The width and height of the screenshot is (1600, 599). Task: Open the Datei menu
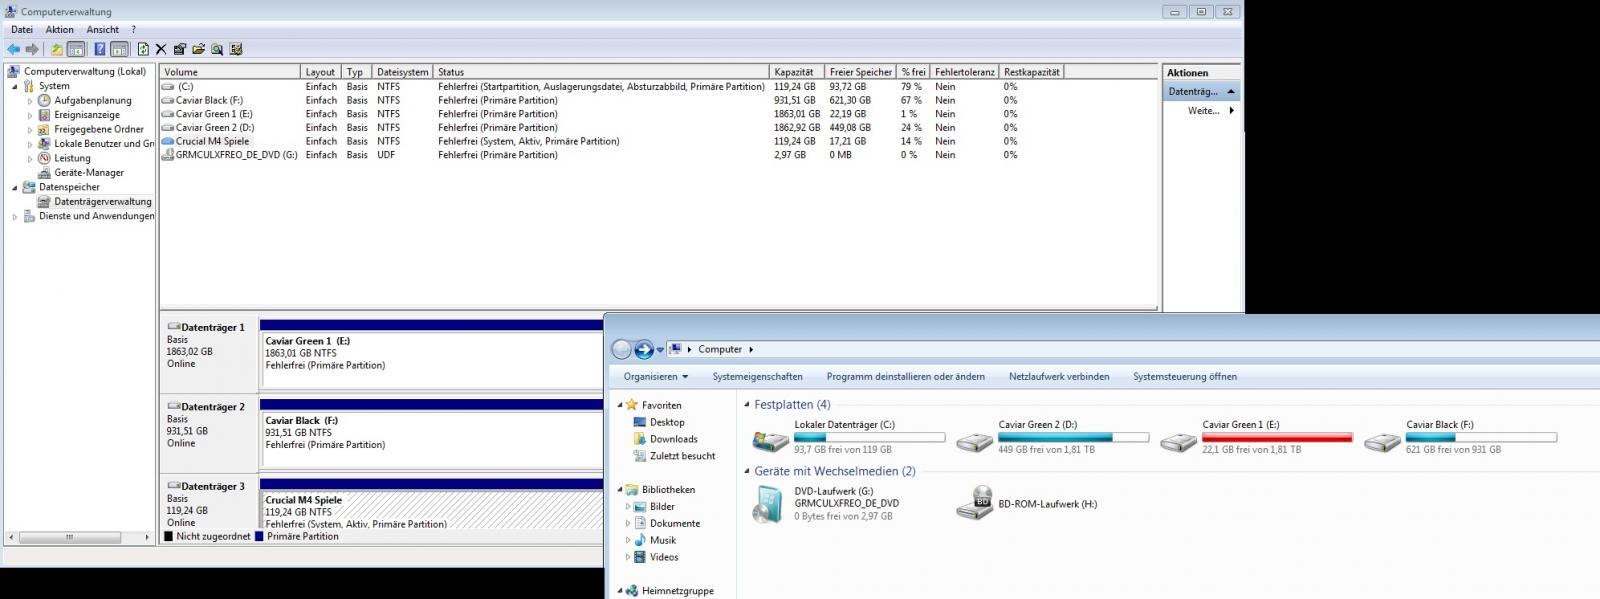pos(22,30)
